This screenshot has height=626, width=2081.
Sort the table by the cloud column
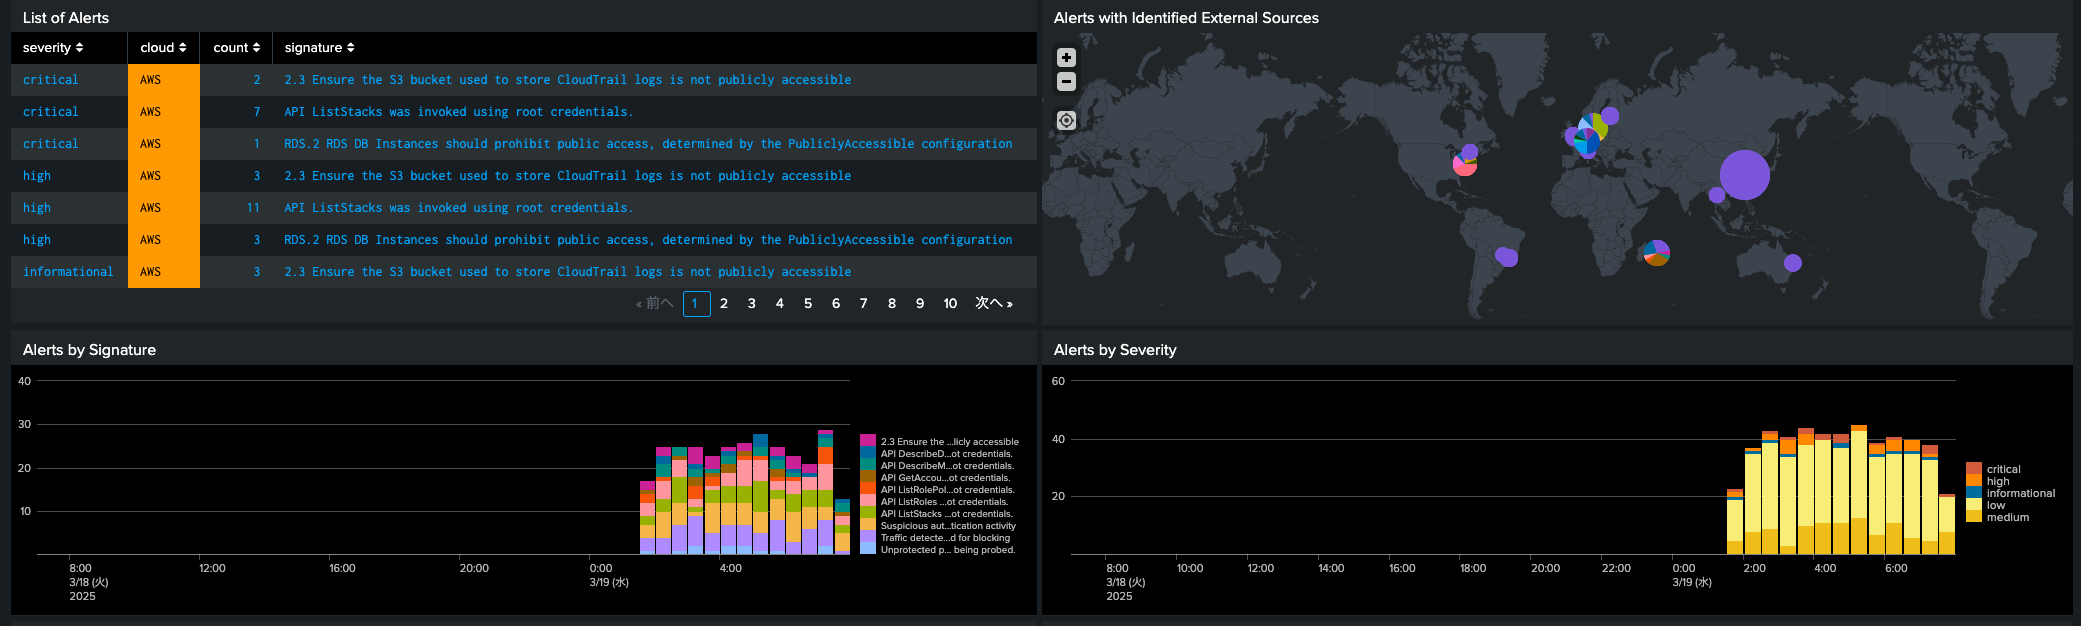pyautogui.click(x=163, y=48)
